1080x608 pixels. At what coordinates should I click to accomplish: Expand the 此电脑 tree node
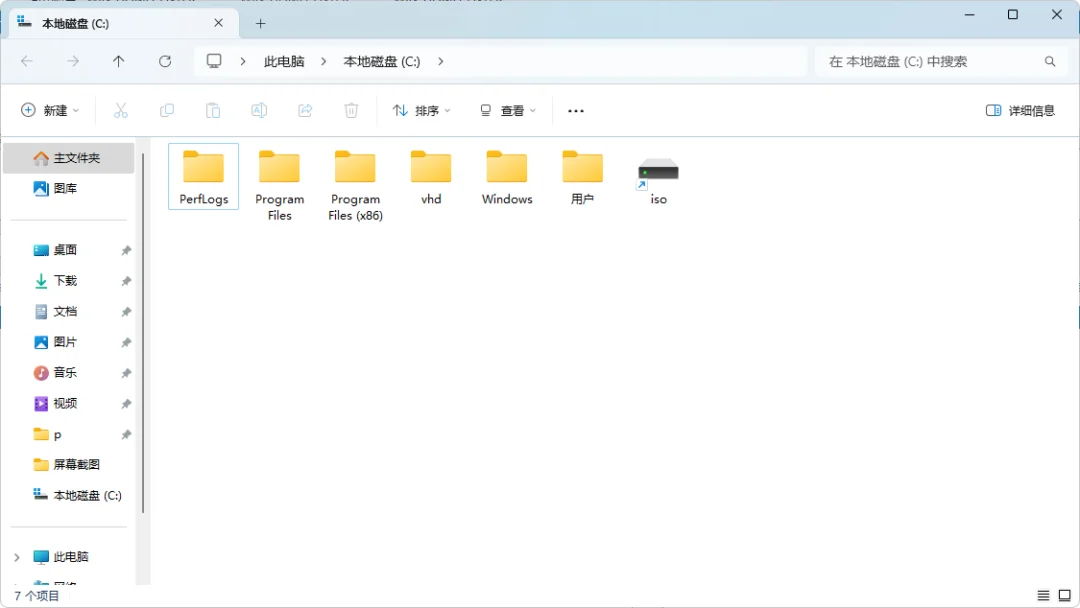coord(17,556)
